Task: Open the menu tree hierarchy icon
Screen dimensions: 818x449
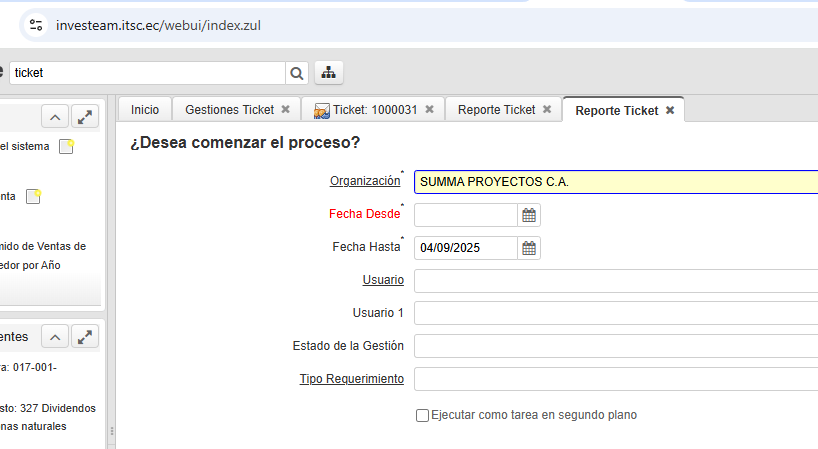Action: coord(329,73)
